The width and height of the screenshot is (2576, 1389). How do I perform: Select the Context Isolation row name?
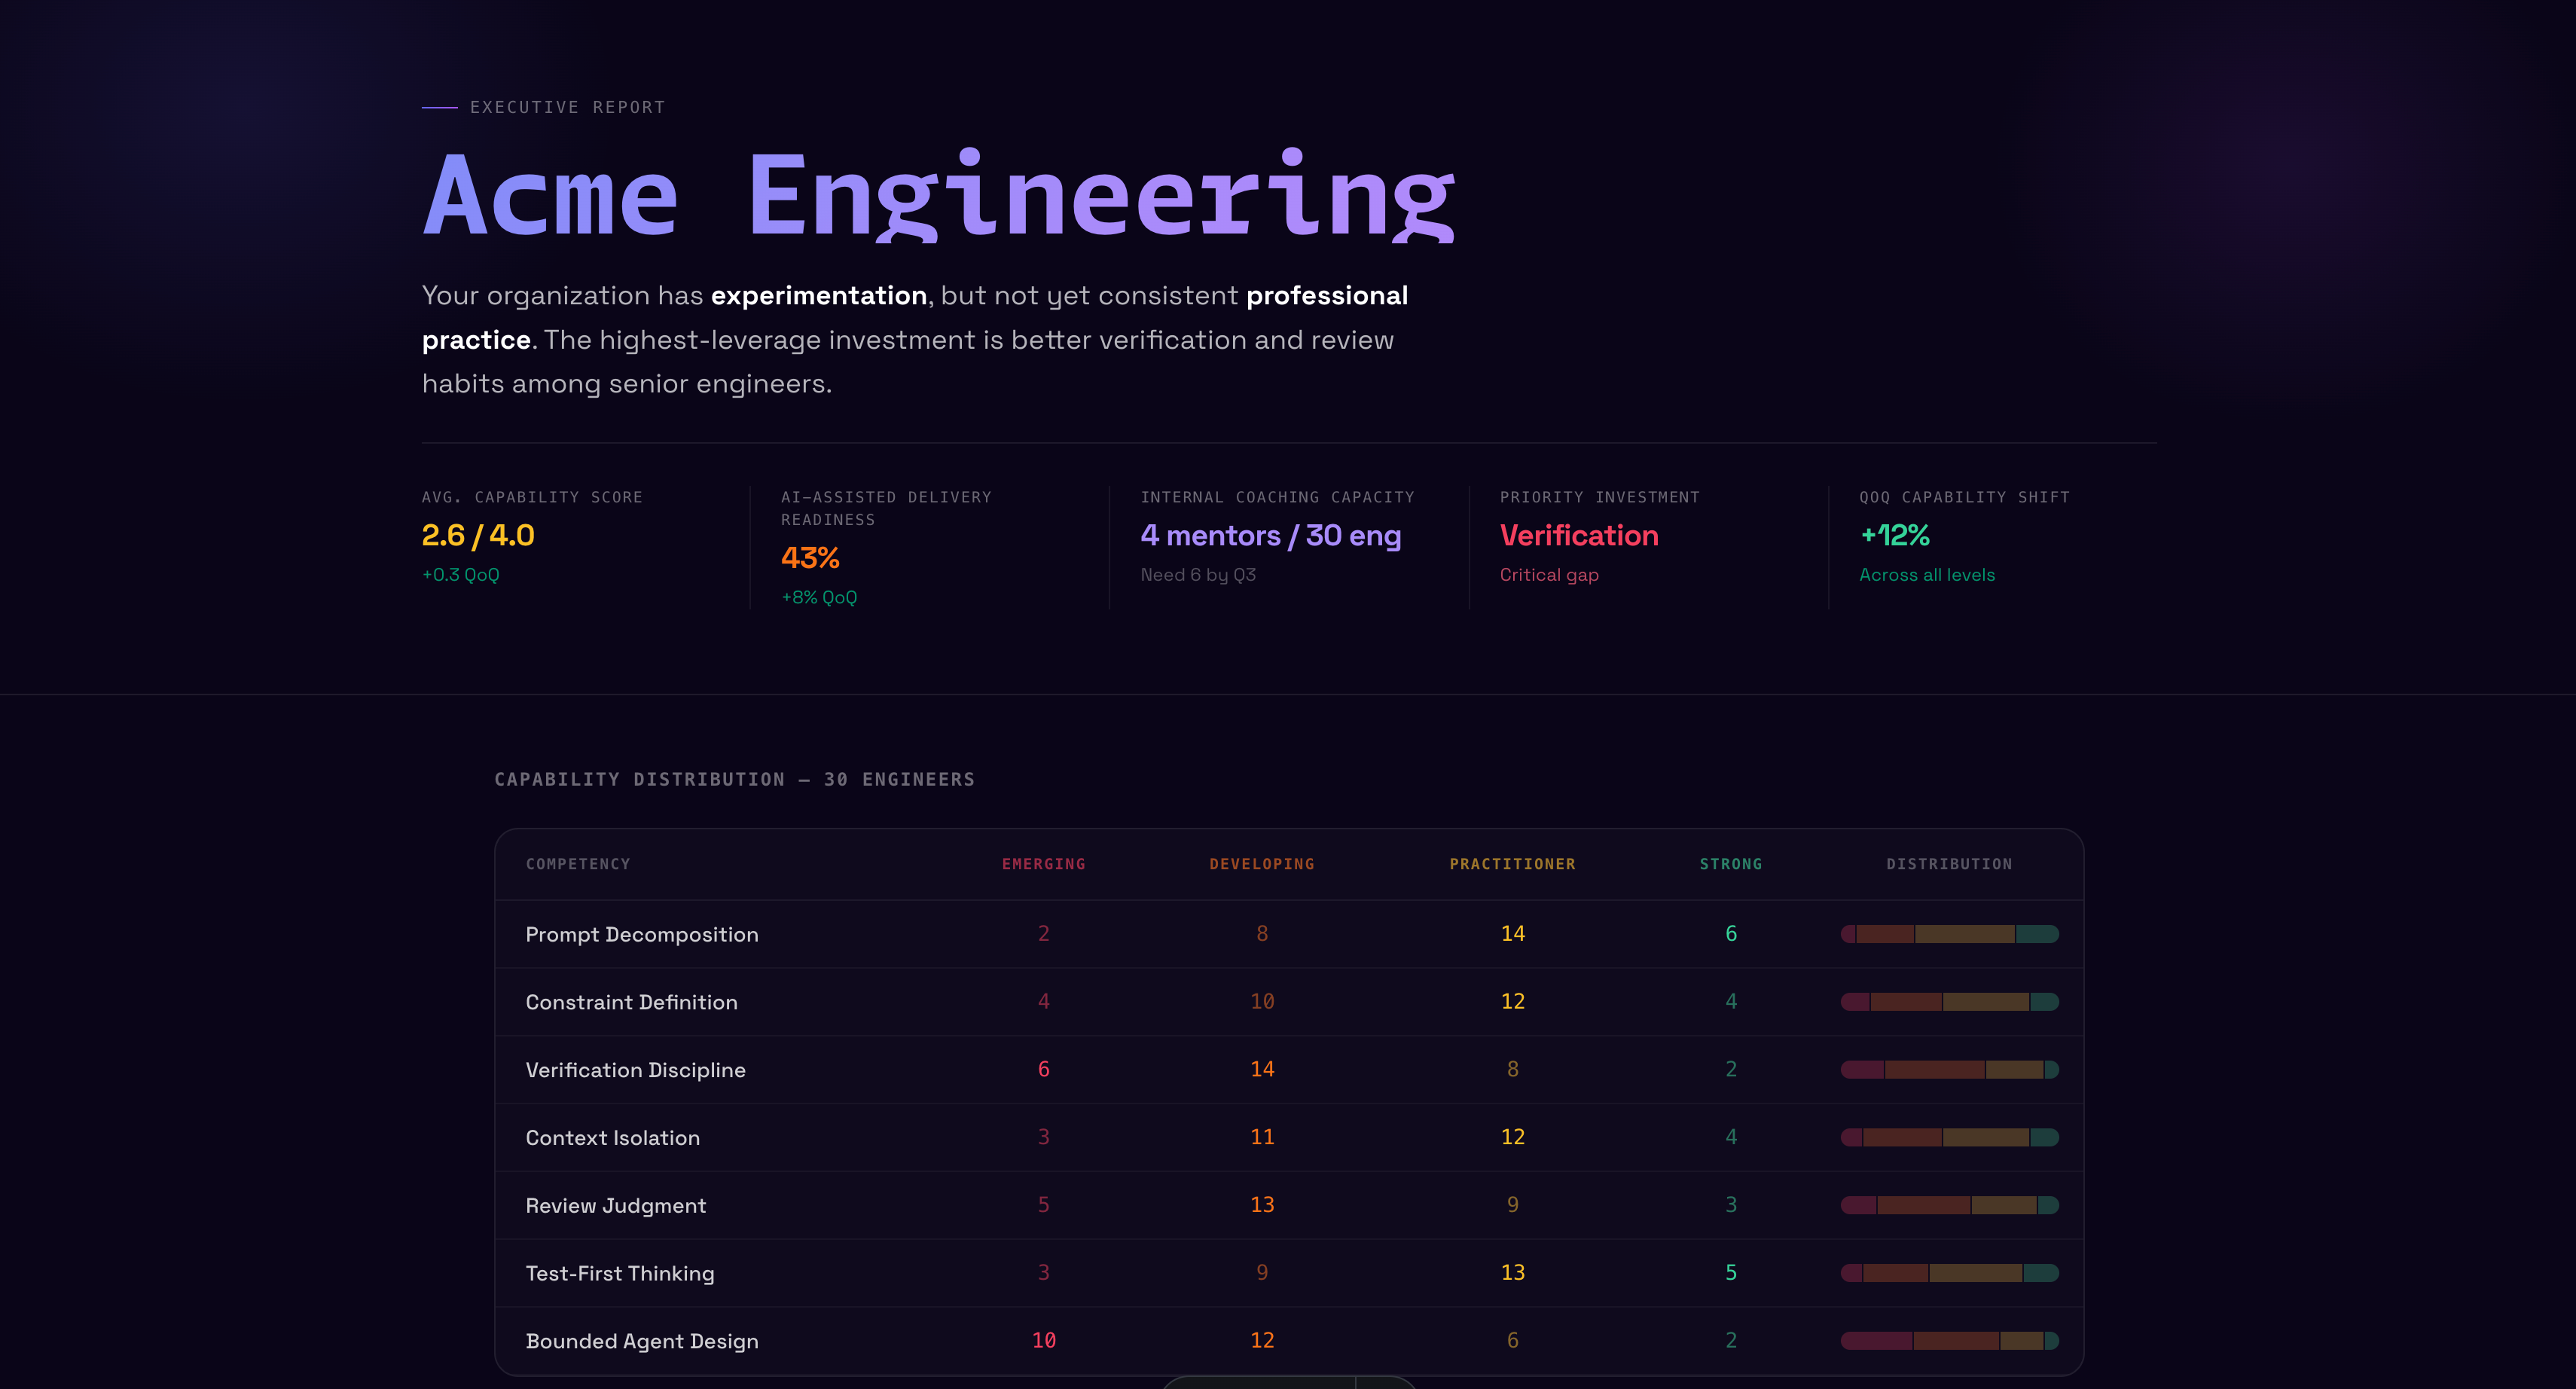point(613,1138)
